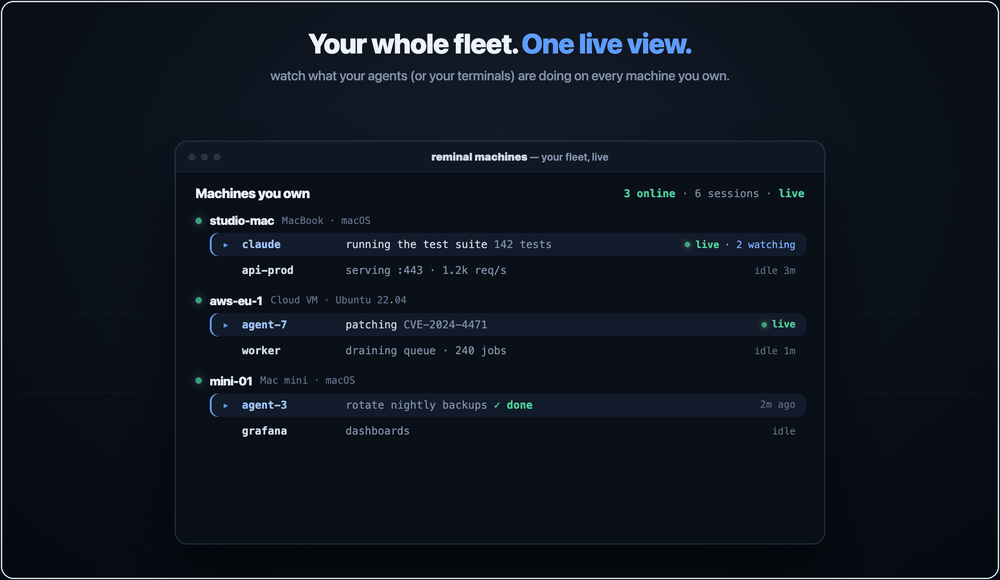The height and width of the screenshot is (580, 1000).
Task: Click the third window traffic-light dot
Action: pyautogui.click(x=217, y=157)
